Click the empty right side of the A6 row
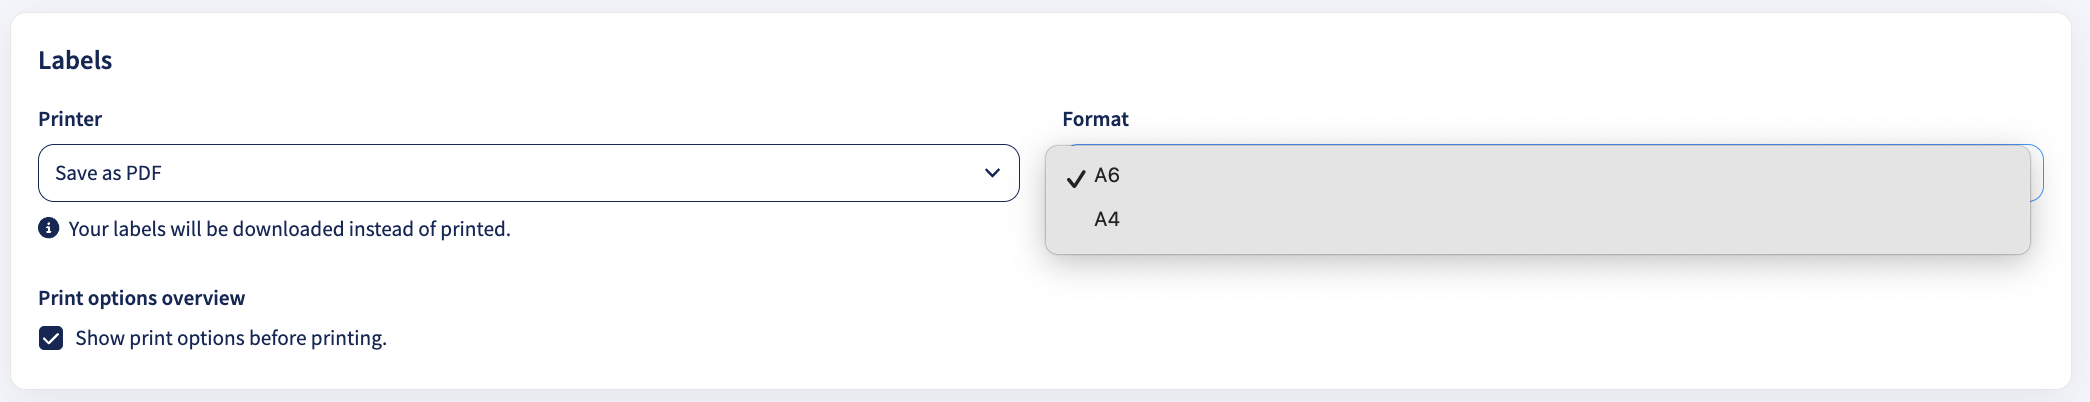 coord(1600,175)
